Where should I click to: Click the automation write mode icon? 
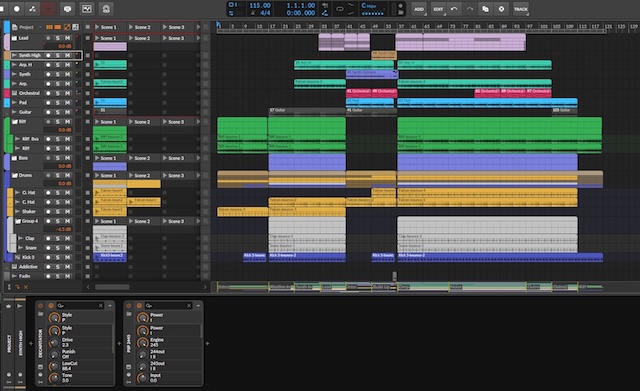(x=32, y=9)
